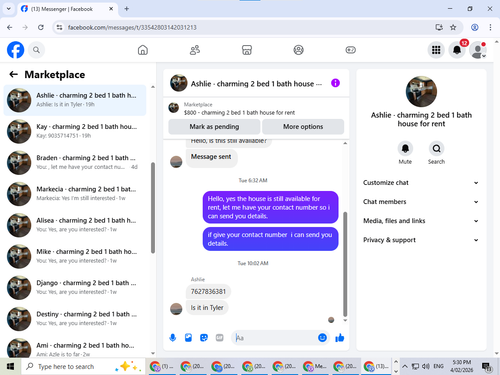Open the nine-dot Menu grid icon

click(x=436, y=50)
